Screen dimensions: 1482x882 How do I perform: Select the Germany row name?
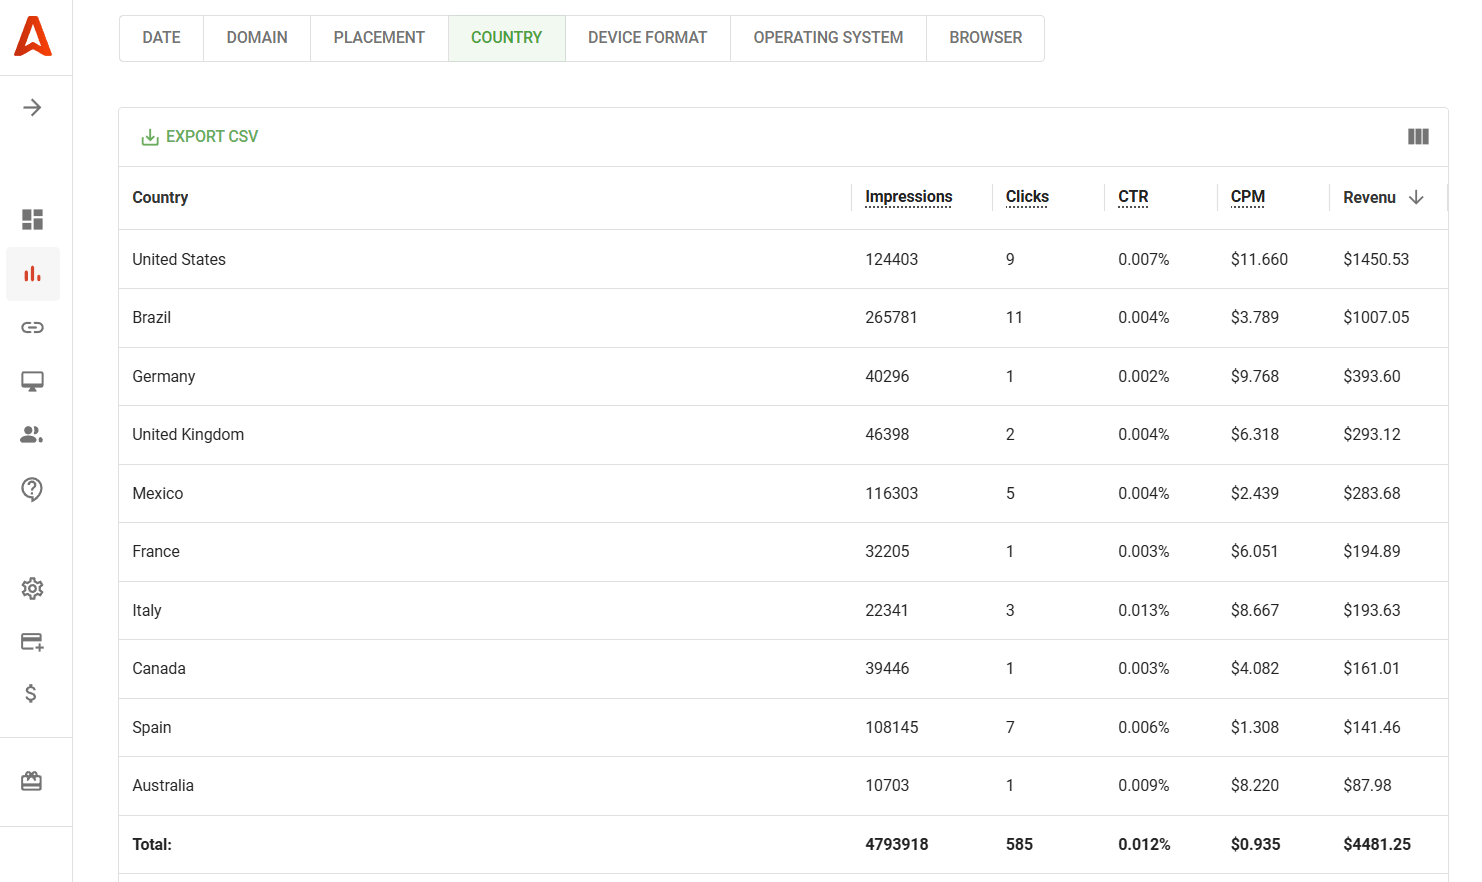(163, 376)
